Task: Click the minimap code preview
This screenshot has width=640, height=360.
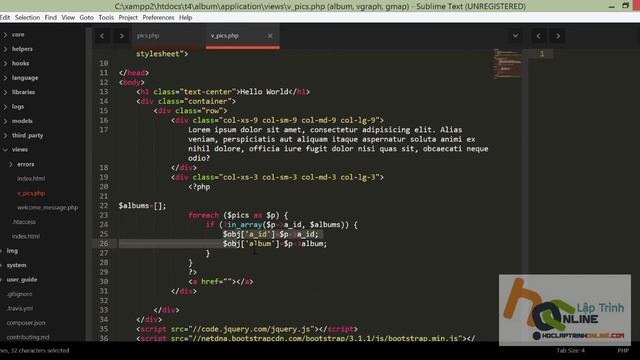Action: [x=507, y=64]
